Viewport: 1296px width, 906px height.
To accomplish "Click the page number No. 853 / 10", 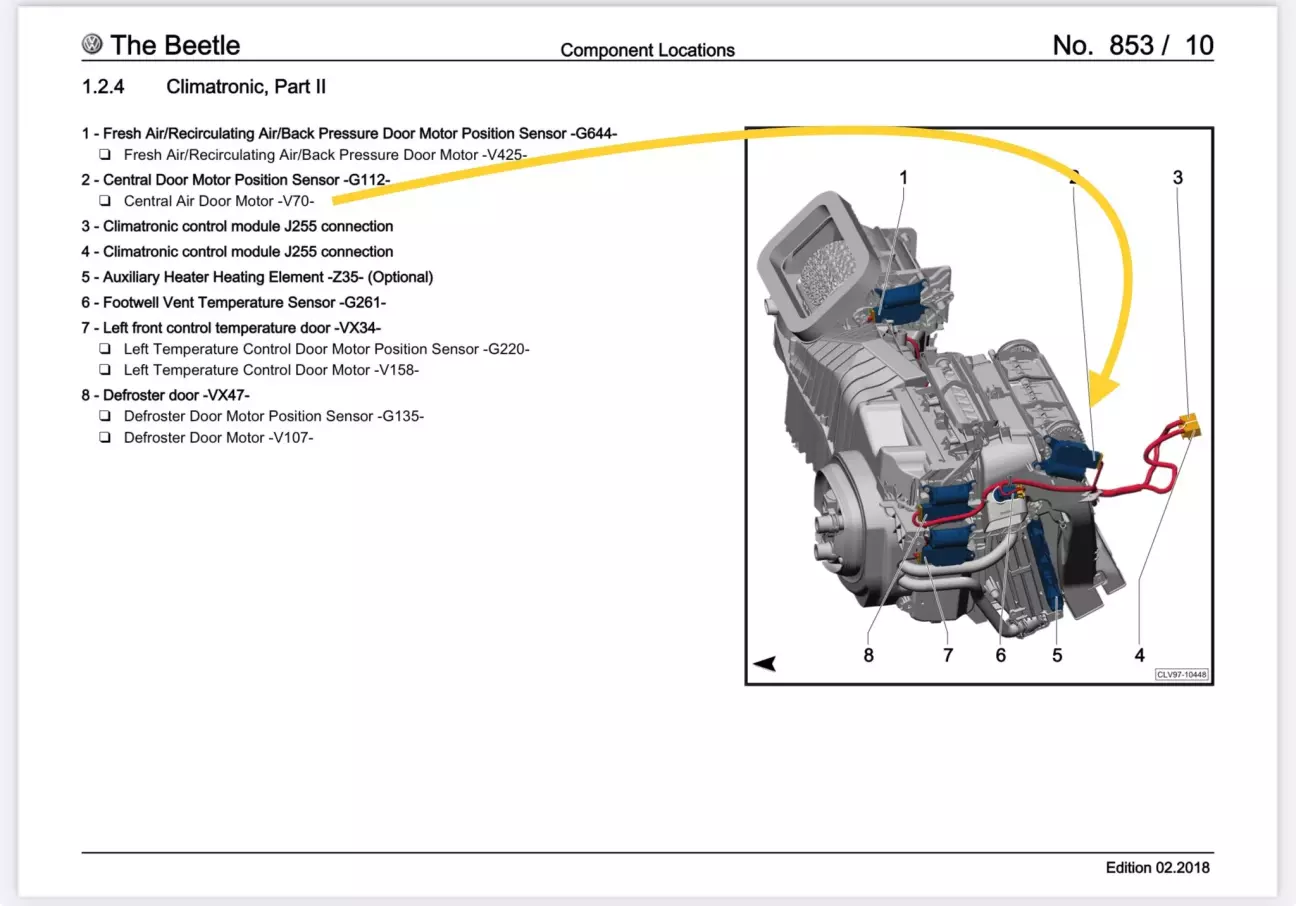I will 1132,45.
